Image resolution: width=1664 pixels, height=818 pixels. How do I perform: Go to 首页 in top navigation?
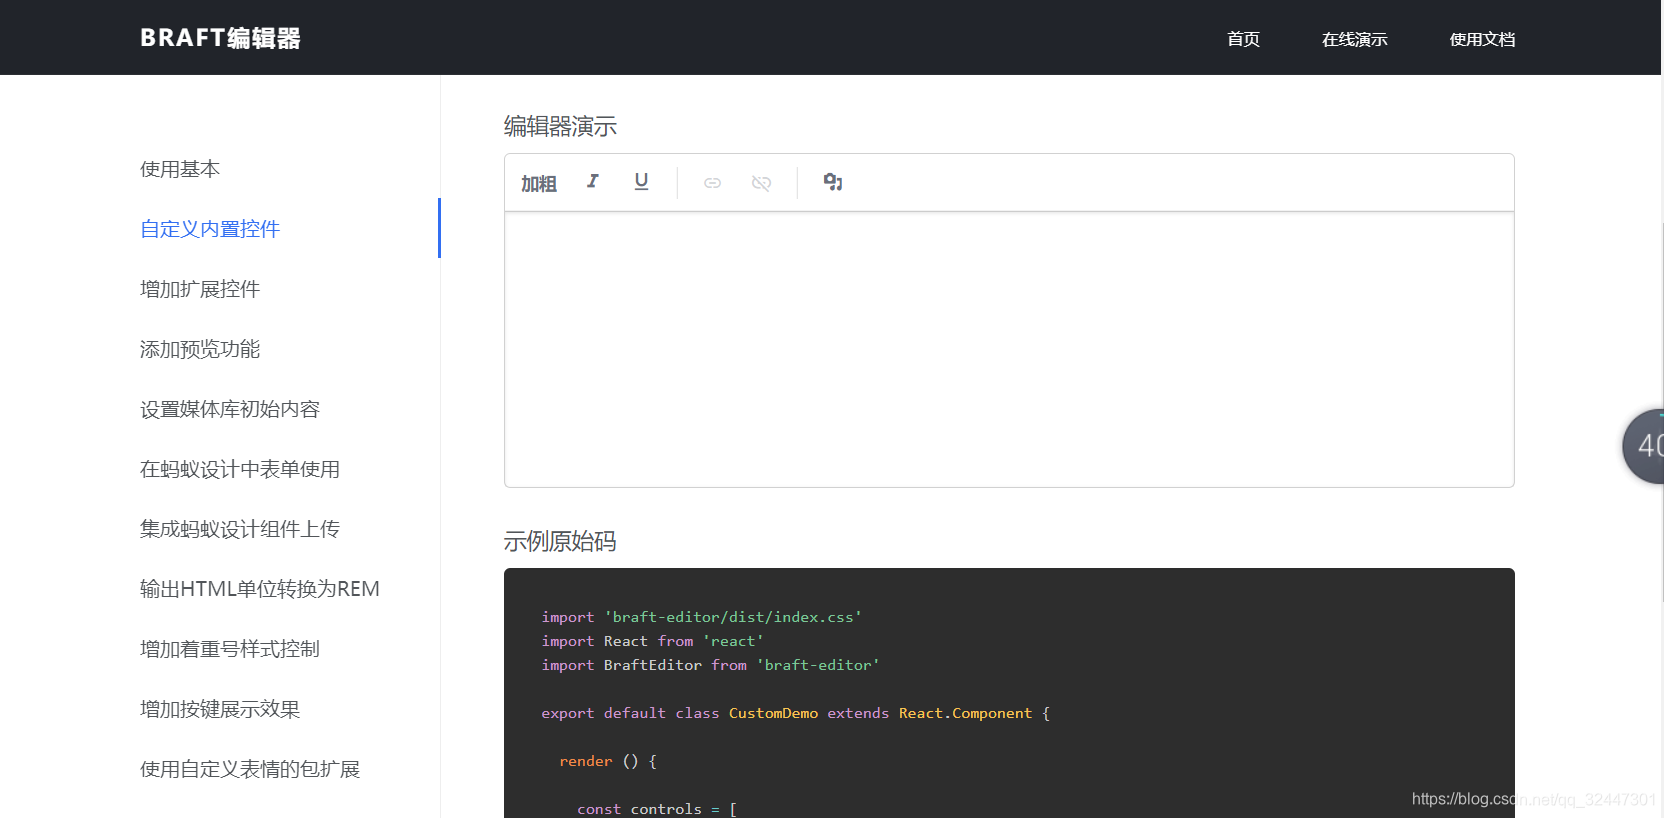pyautogui.click(x=1243, y=39)
